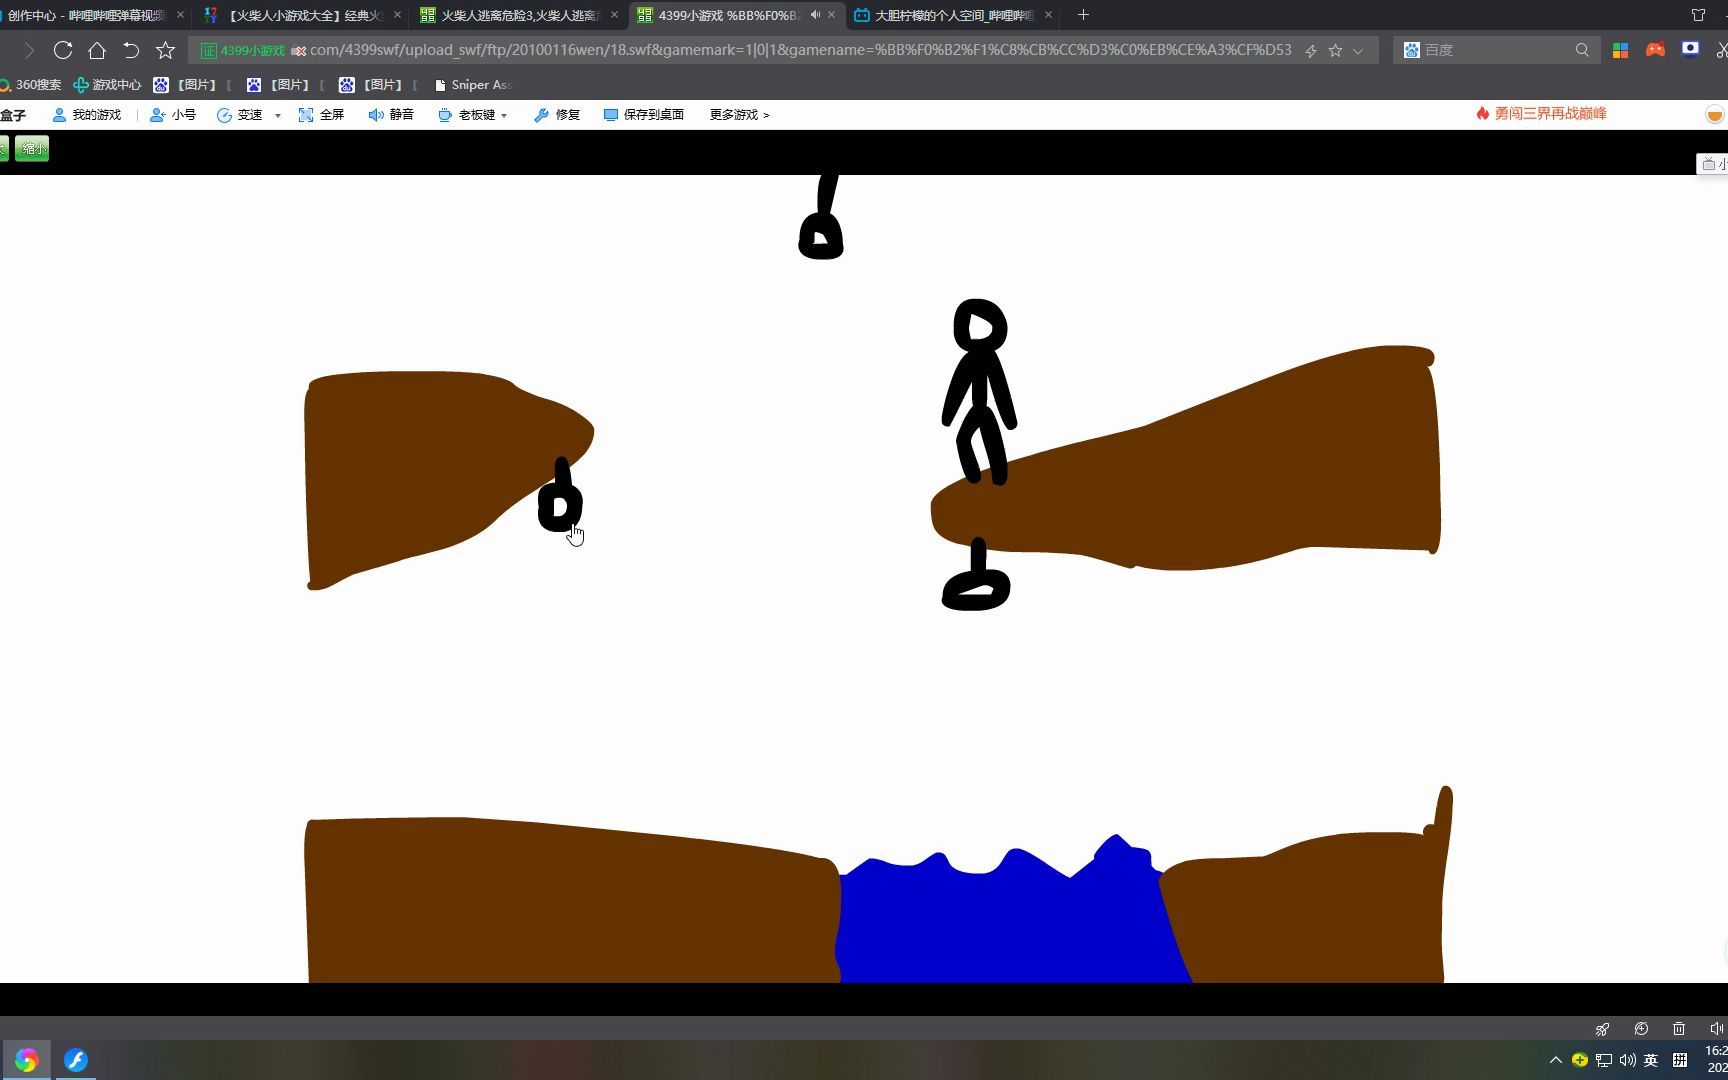Switch to the 火柴人逃离危险3 tab
1728x1080 pixels.
519,15
